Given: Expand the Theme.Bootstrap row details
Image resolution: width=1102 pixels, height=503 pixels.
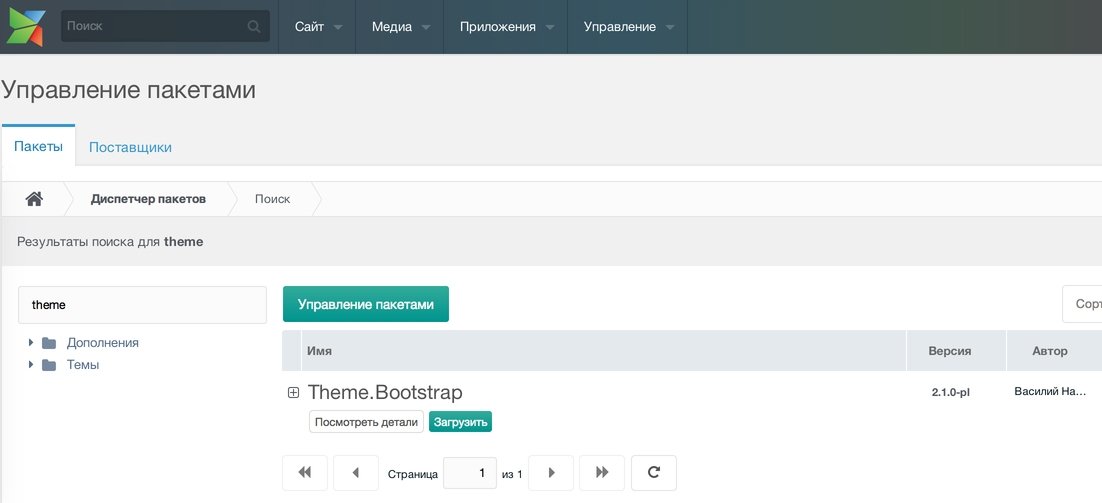Looking at the screenshot, I should tap(293, 393).
